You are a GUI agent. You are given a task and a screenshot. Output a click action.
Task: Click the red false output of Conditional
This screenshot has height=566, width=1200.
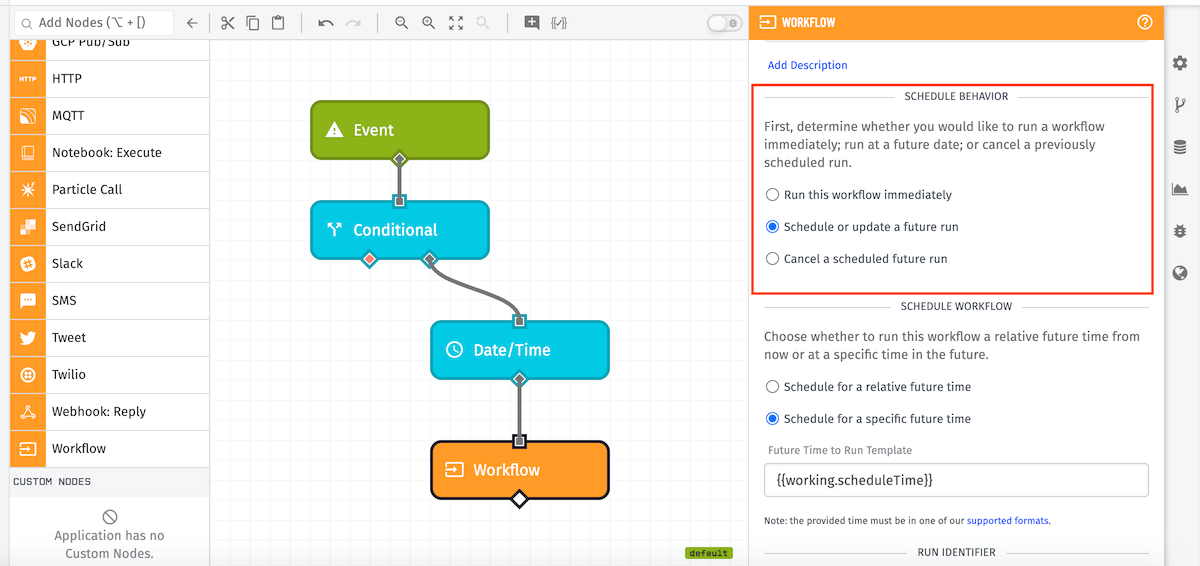[x=369, y=260]
